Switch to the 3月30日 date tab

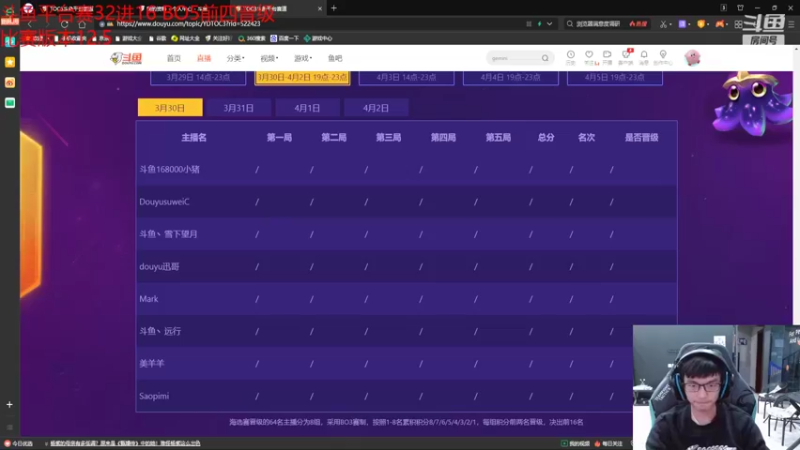pyautogui.click(x=170, y=108)
